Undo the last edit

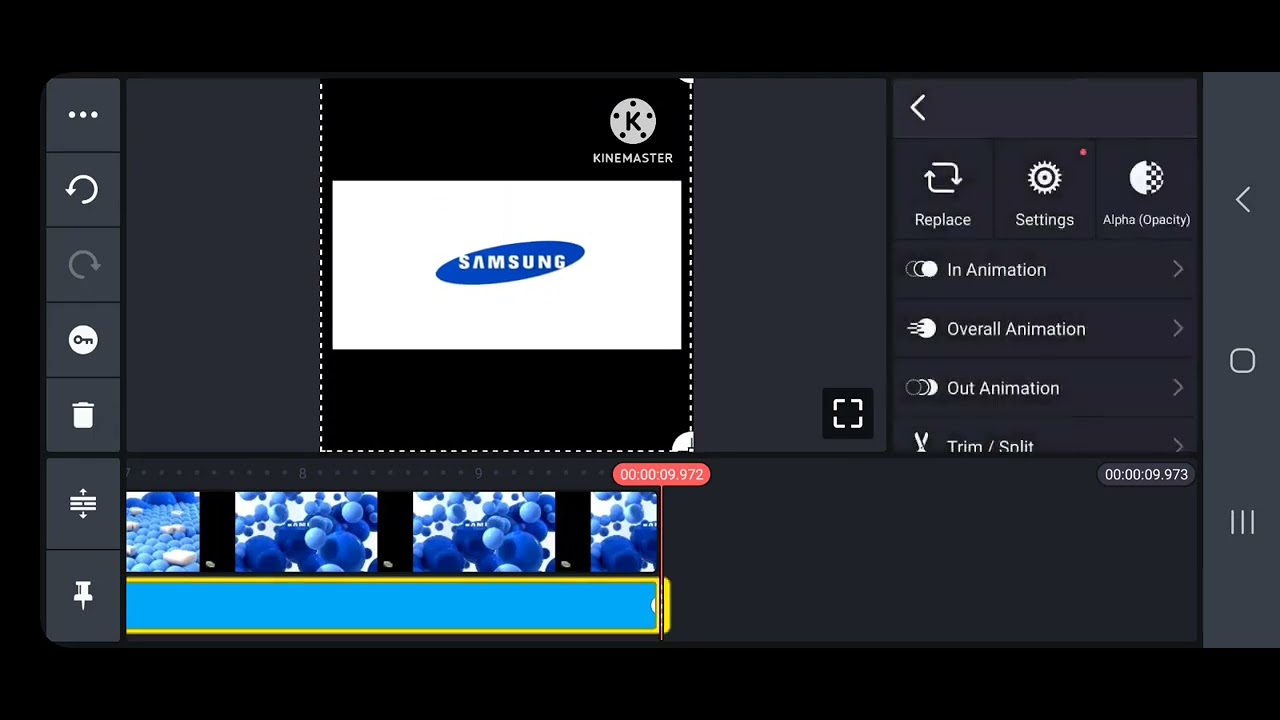click(83, 190)
